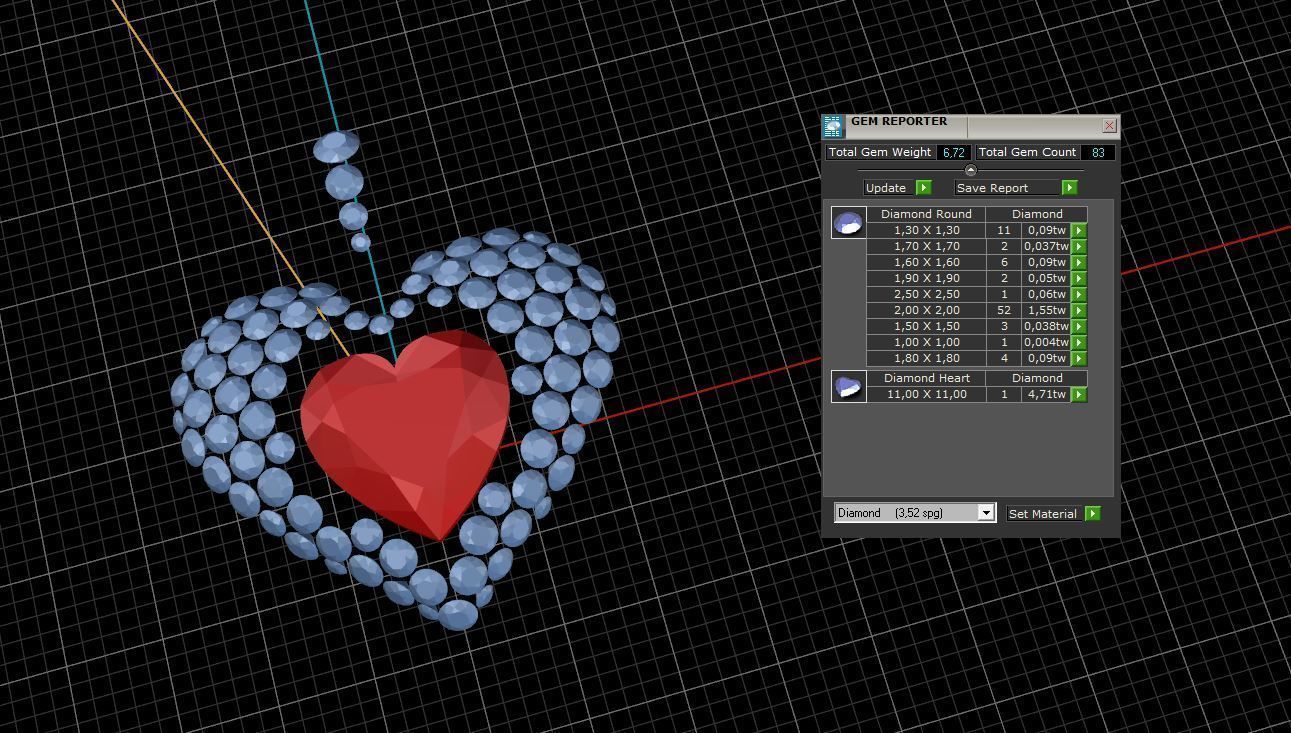The width and height of the screenshot is (1291, 733).
Task: Click the 1,90 X 1,90 size cell
Action: pos(926,278)
